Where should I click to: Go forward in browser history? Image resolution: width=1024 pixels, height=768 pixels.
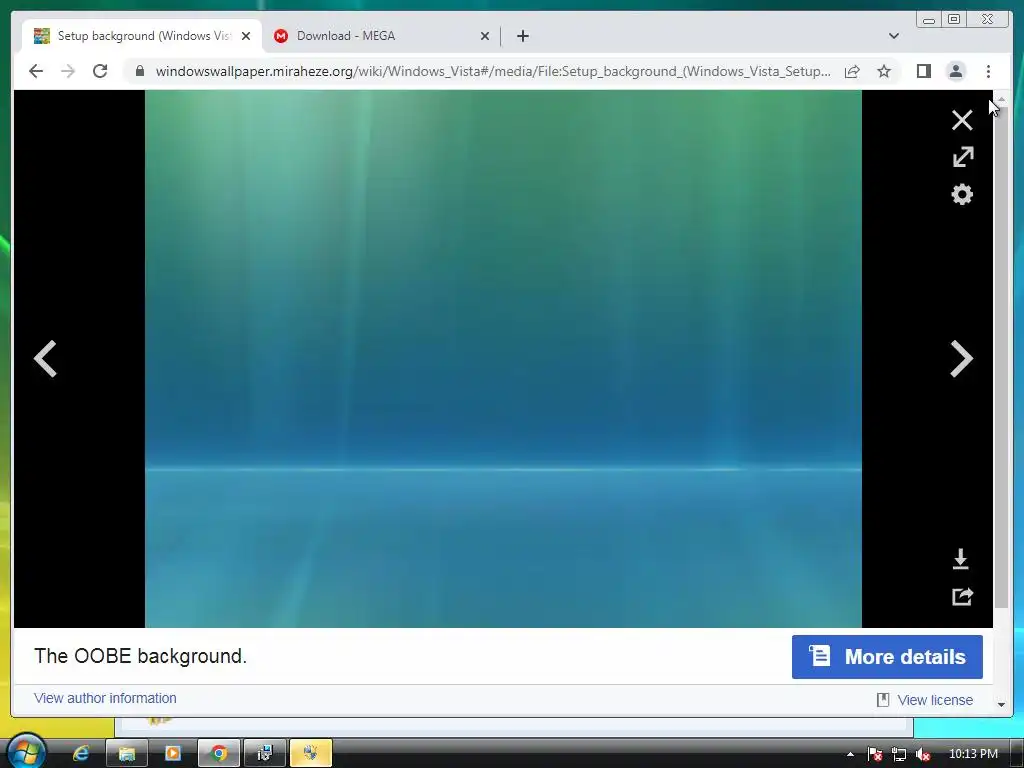tap(68, 71)
